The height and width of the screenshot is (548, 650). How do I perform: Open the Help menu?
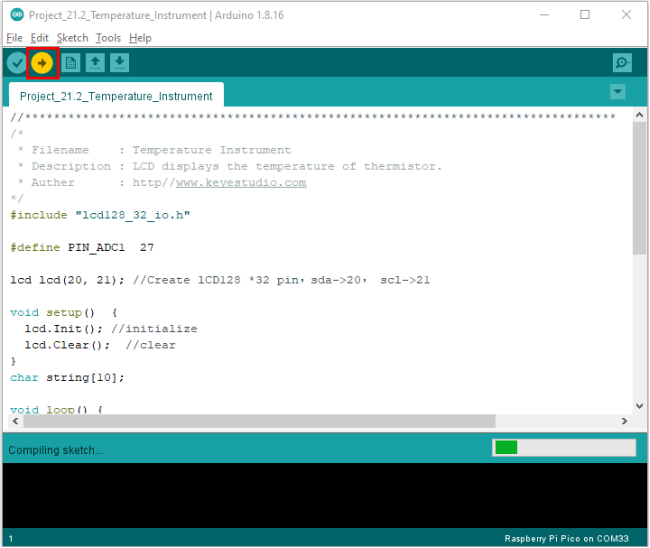(140, 38)
